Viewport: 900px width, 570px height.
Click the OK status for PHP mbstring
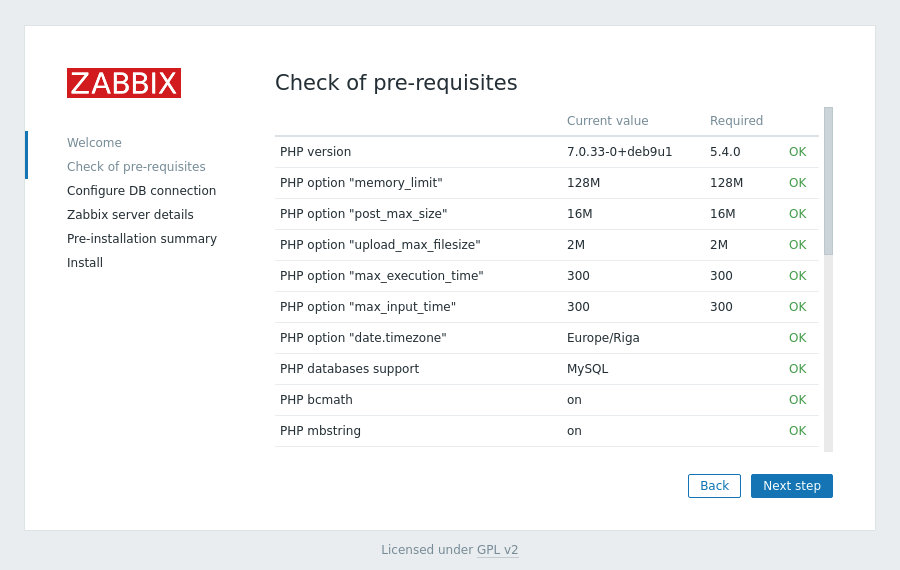point(797,431)
